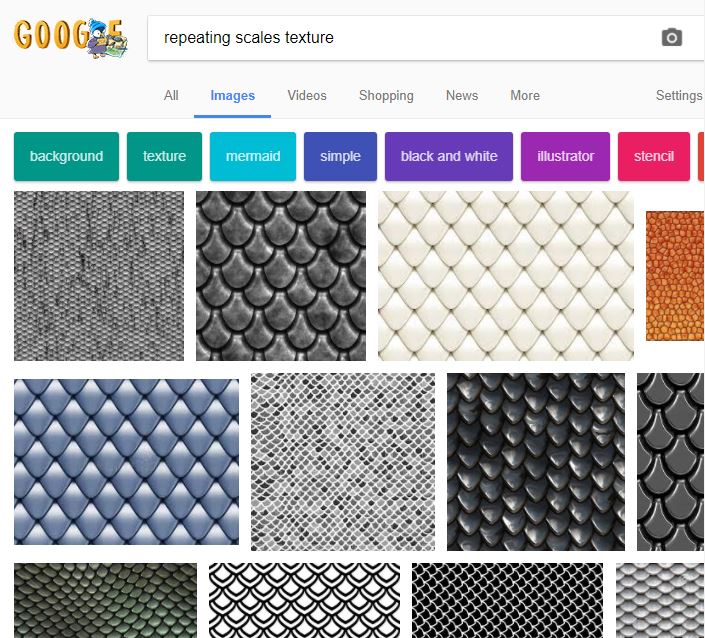The image size is (705, 638).
Task: Choose the simple filter chip
Action: (340, 156)
